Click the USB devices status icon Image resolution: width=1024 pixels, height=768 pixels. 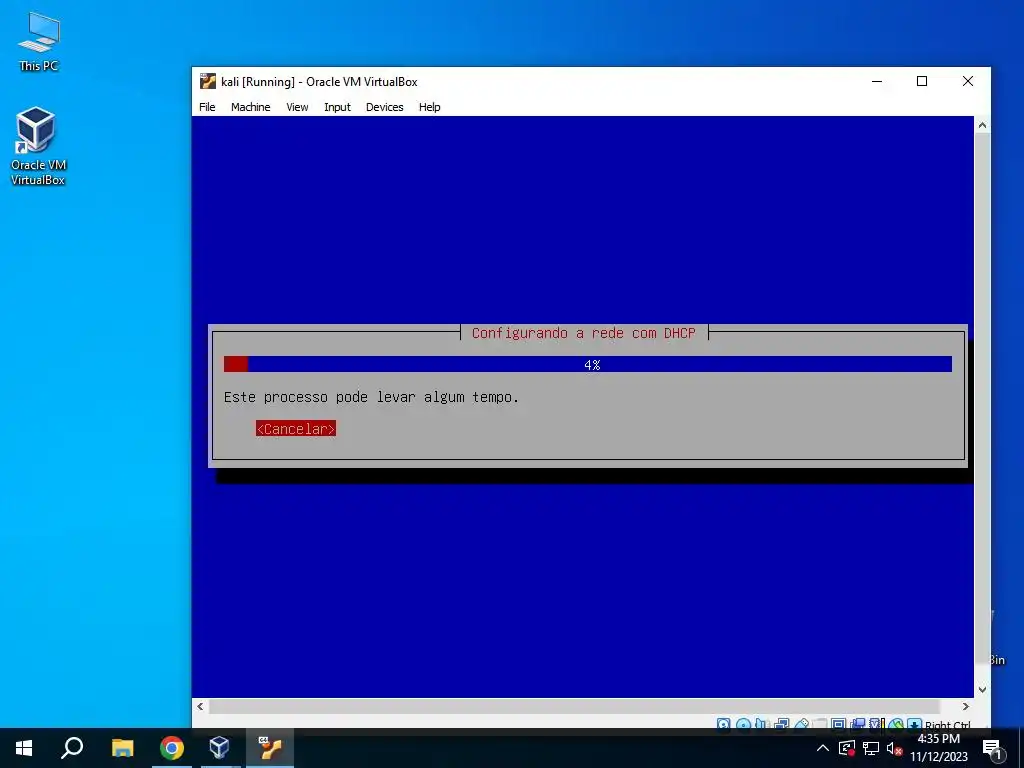coord(801,724)
